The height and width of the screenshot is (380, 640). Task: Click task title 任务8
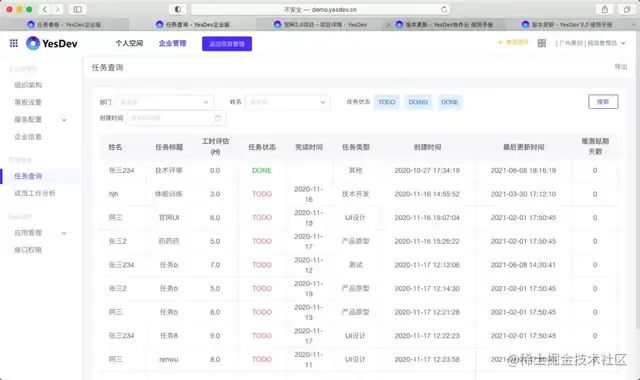[x=169, y=336]
